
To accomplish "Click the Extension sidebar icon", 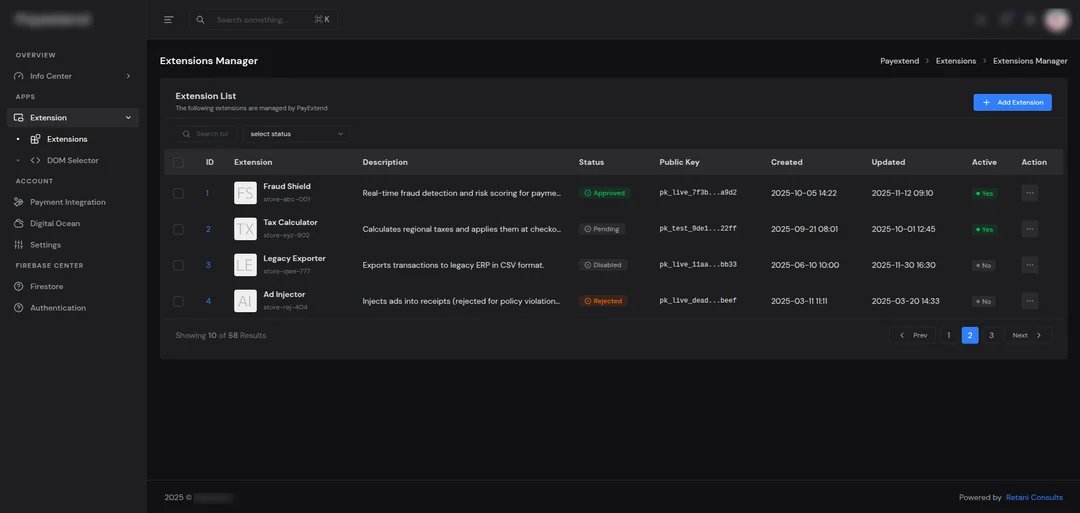I will tap(19, 118).
